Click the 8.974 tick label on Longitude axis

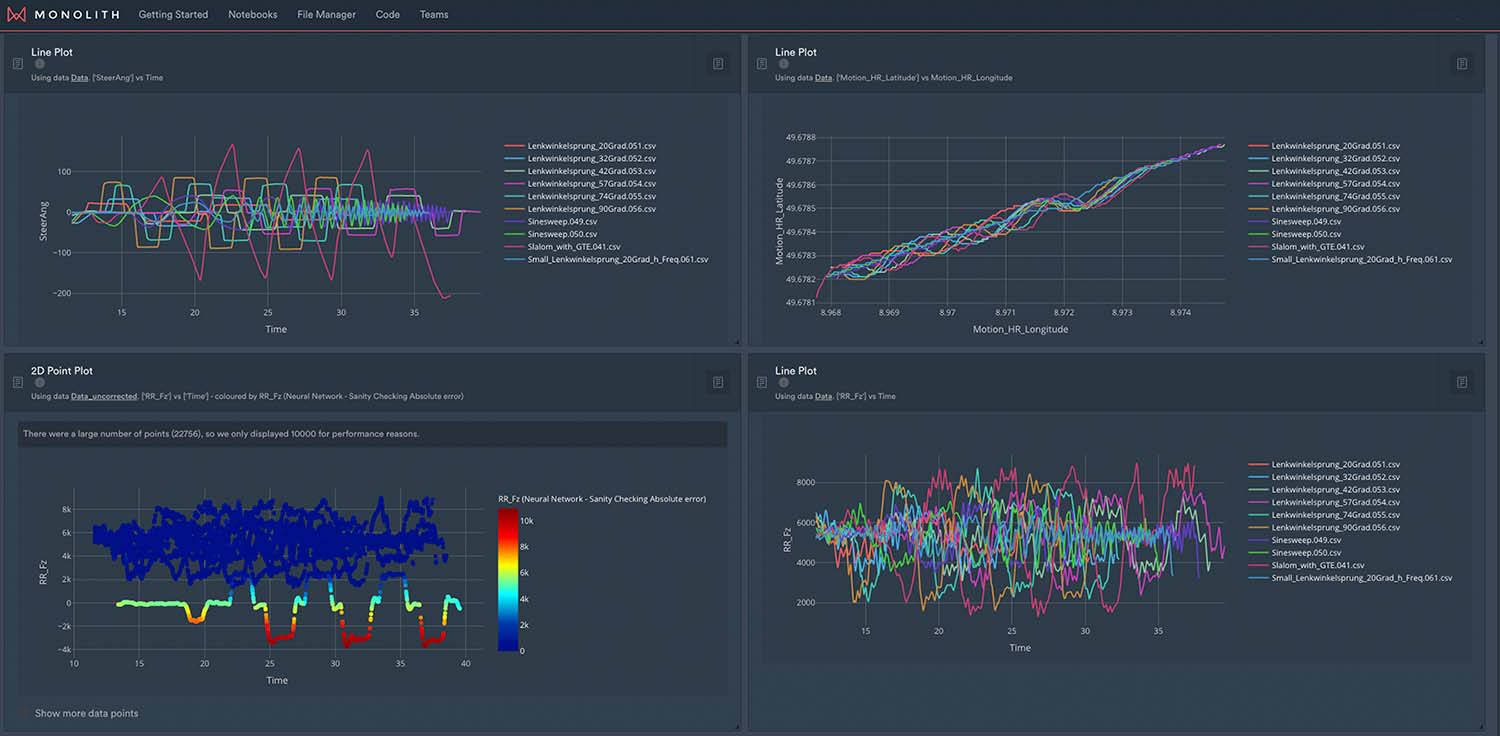click(1180, 312)
